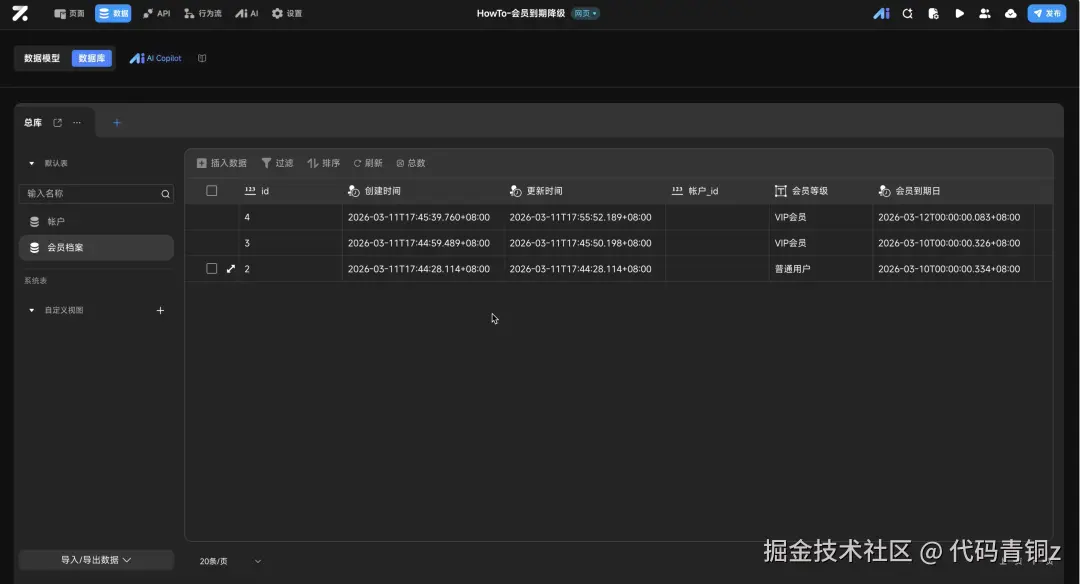This screenshot has height=584, width=1080.
Task: Open the 导入/导出数据 dropdown
Action: click(96, 560)
